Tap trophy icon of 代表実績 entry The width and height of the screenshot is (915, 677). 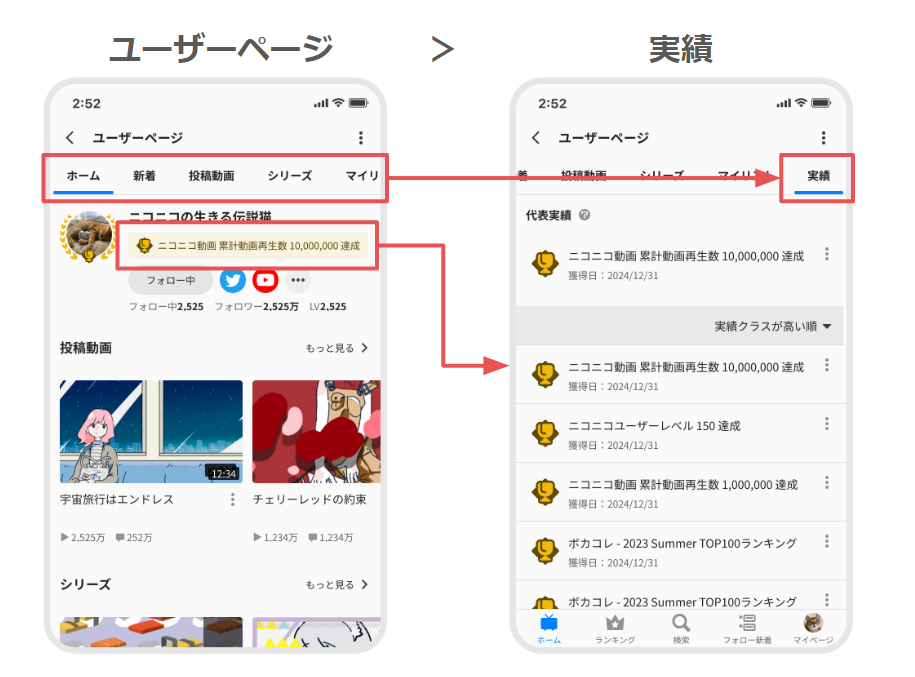pyautogui.click(x=545, y=263)
